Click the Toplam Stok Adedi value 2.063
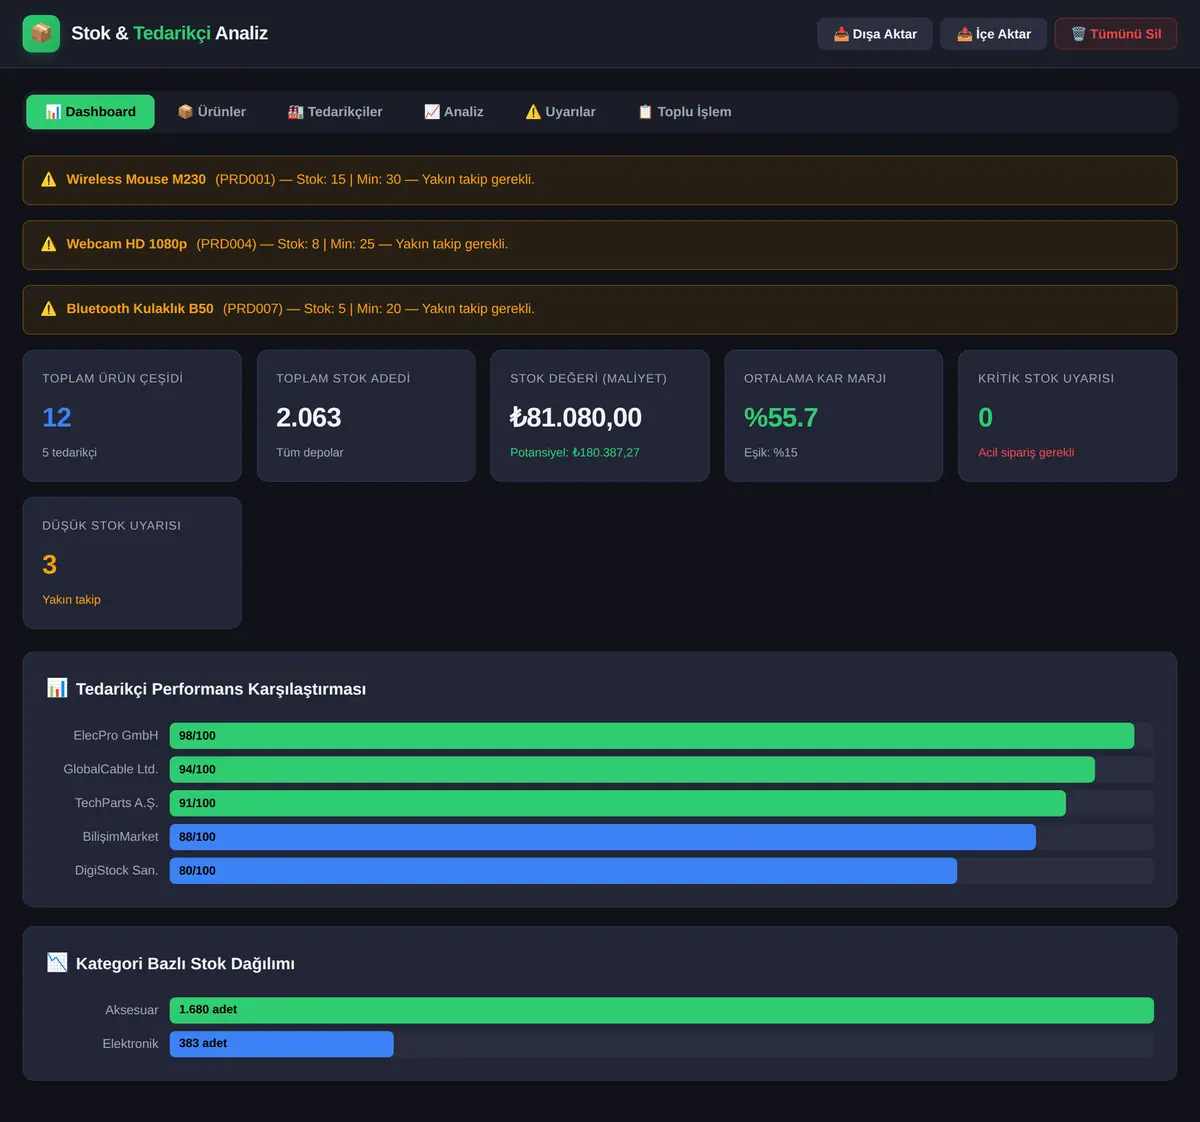 pos(309,418)
